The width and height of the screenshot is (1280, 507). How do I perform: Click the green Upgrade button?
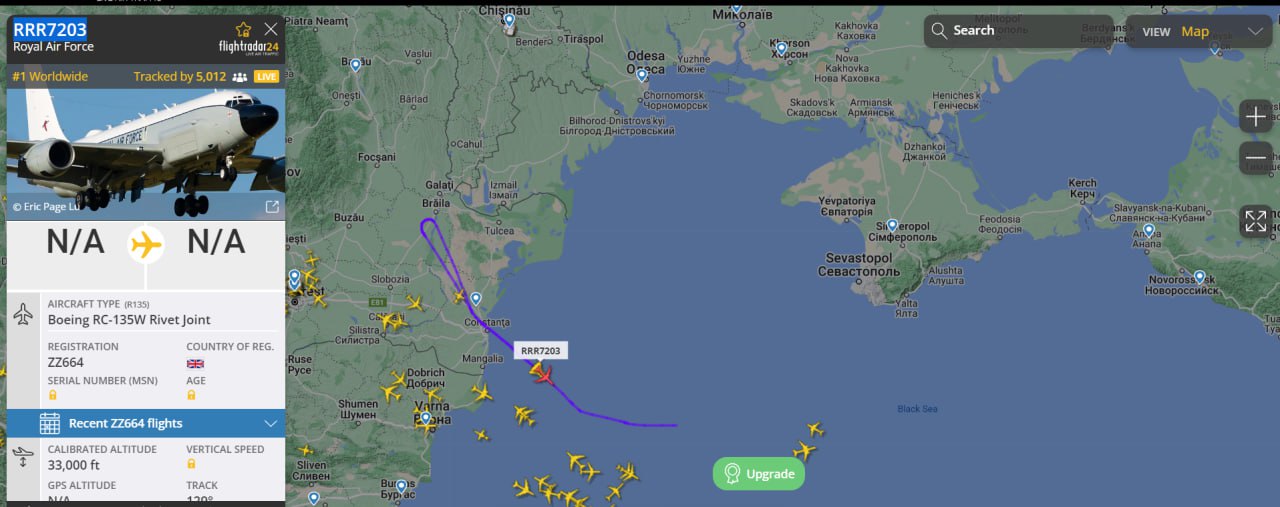759,473
